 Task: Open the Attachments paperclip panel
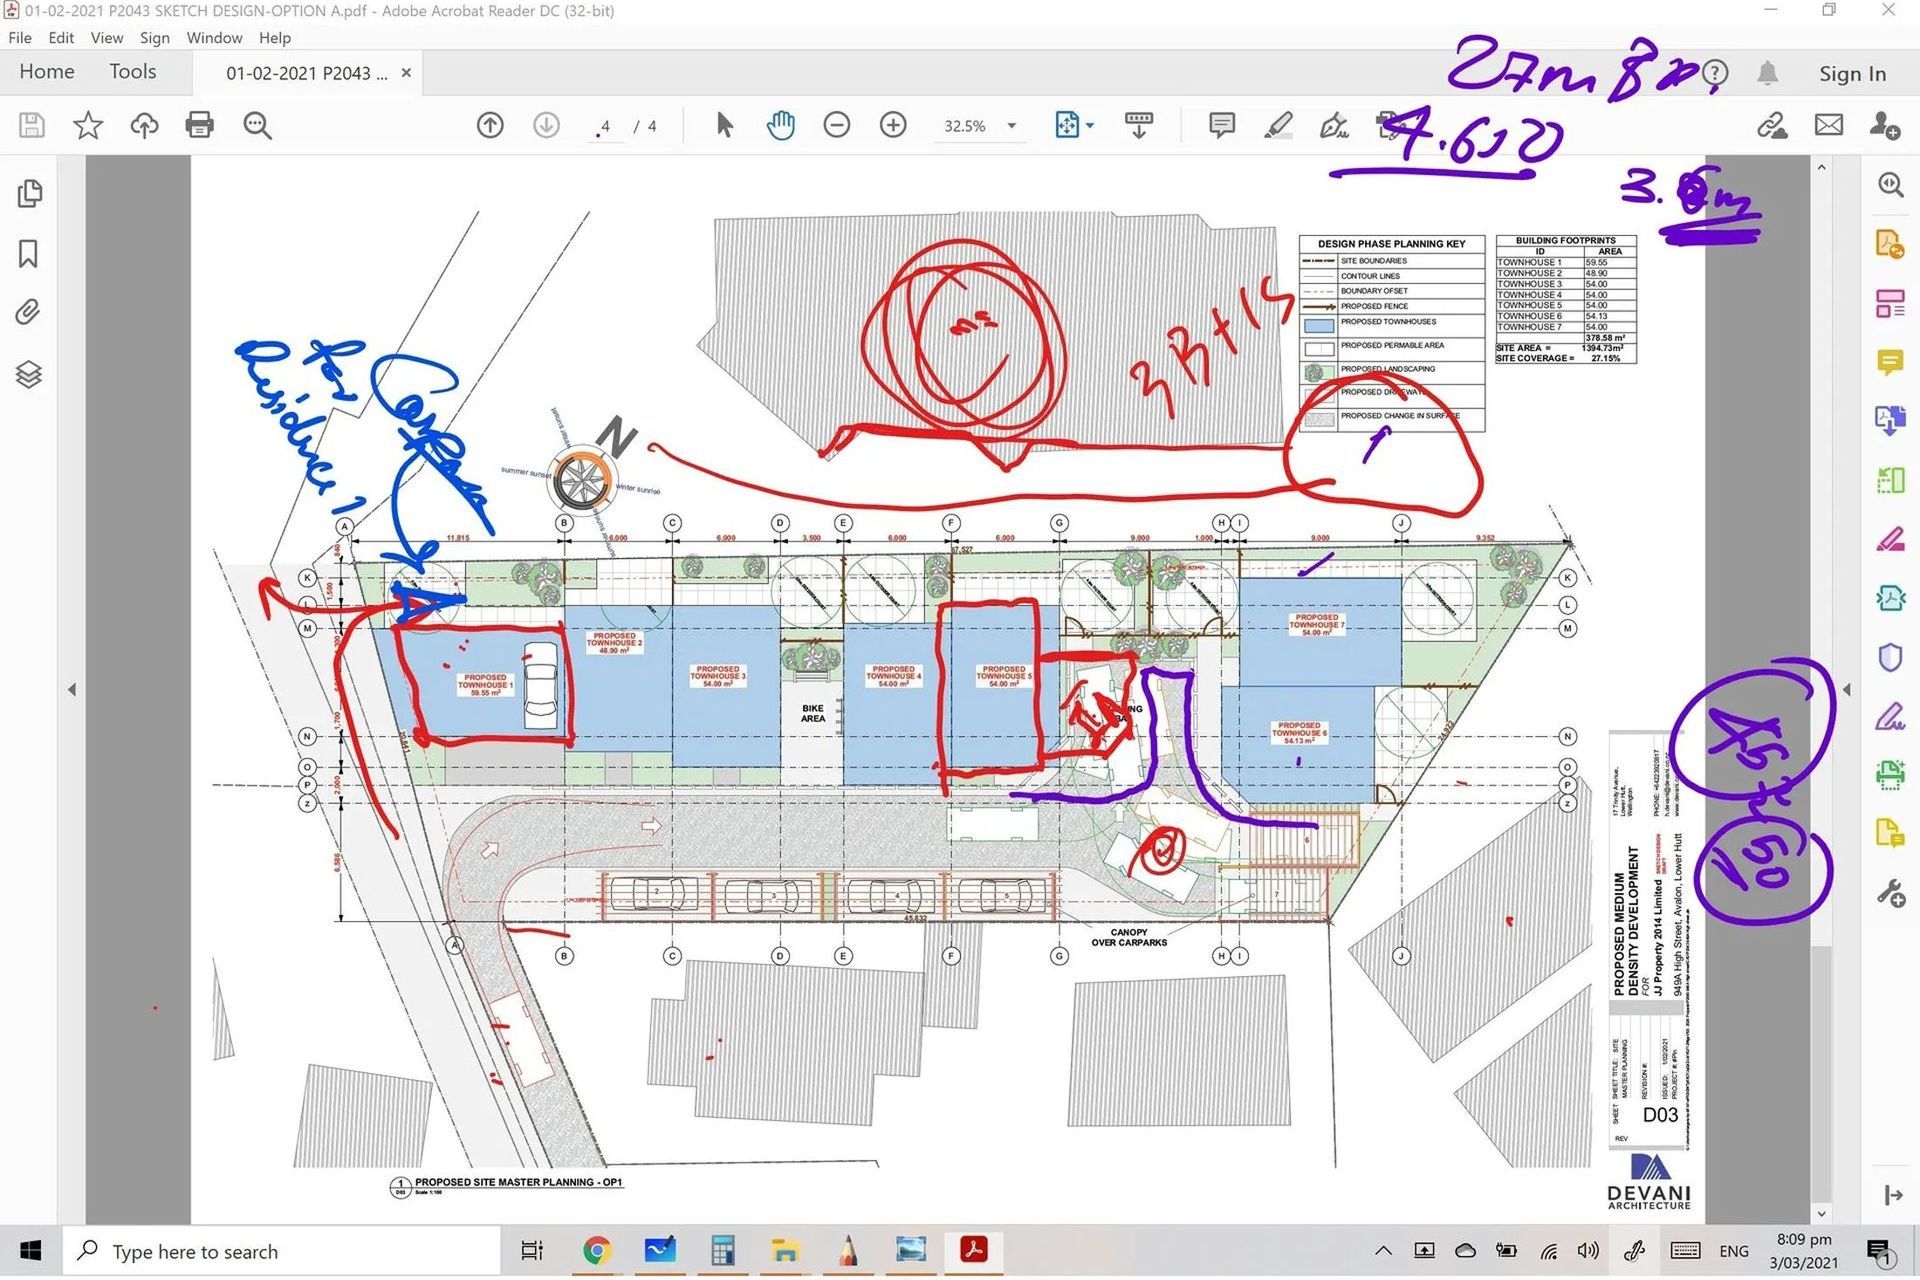(29, 313)
